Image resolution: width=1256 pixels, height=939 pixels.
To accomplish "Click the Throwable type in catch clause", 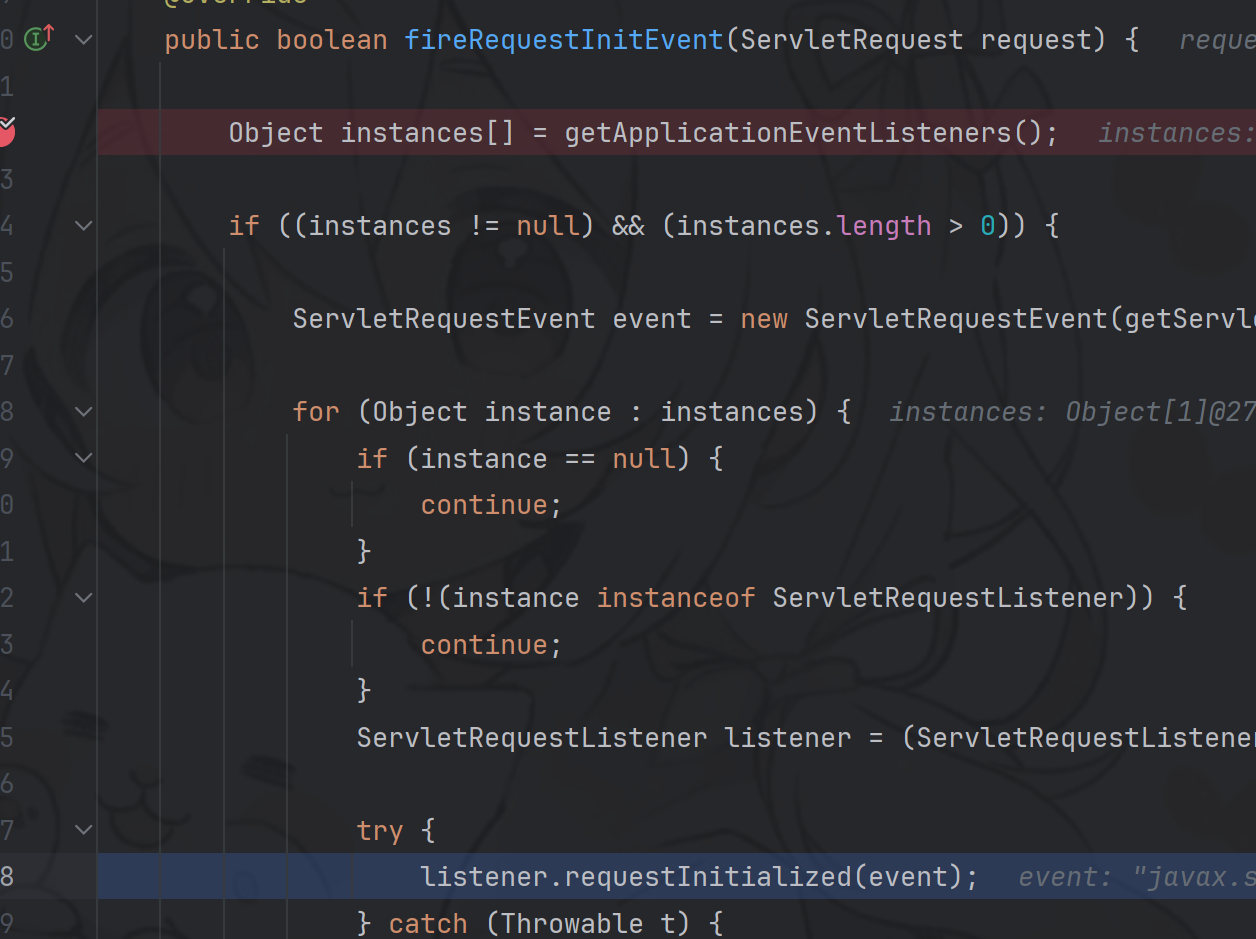I will tap(564, 923).
